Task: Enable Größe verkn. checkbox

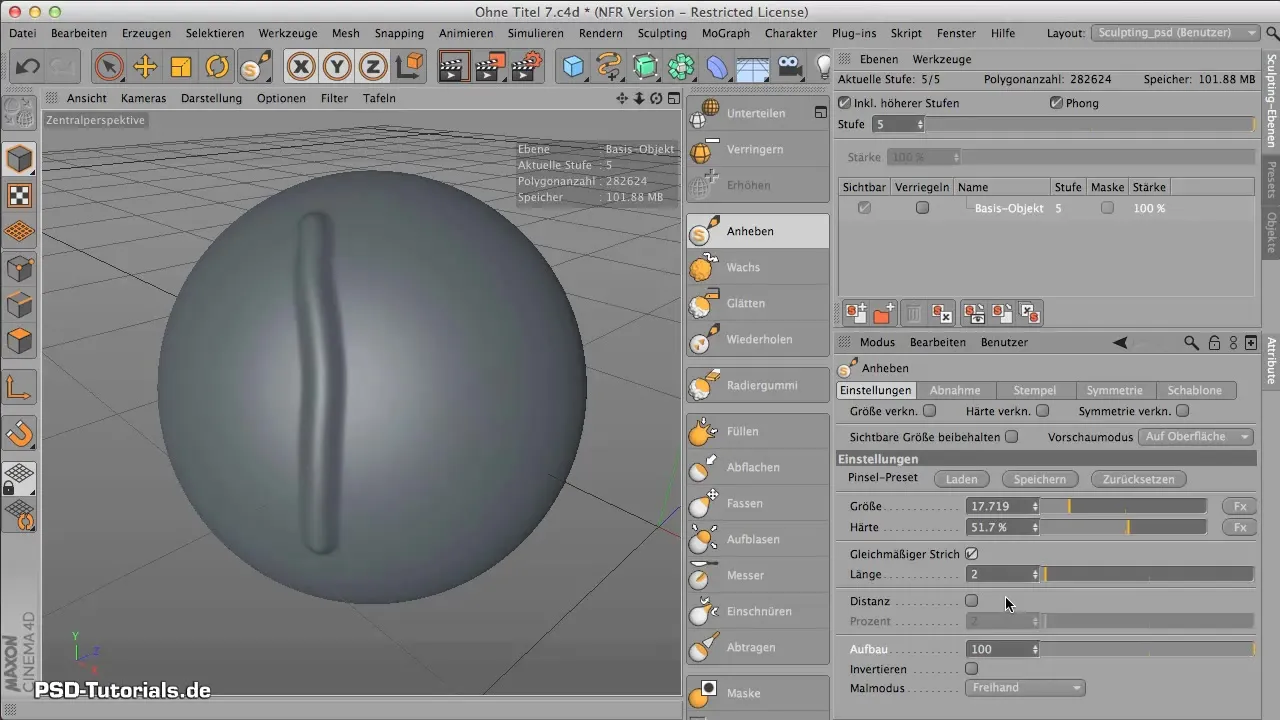Action: pyautogui.click(x=929, y=411)
